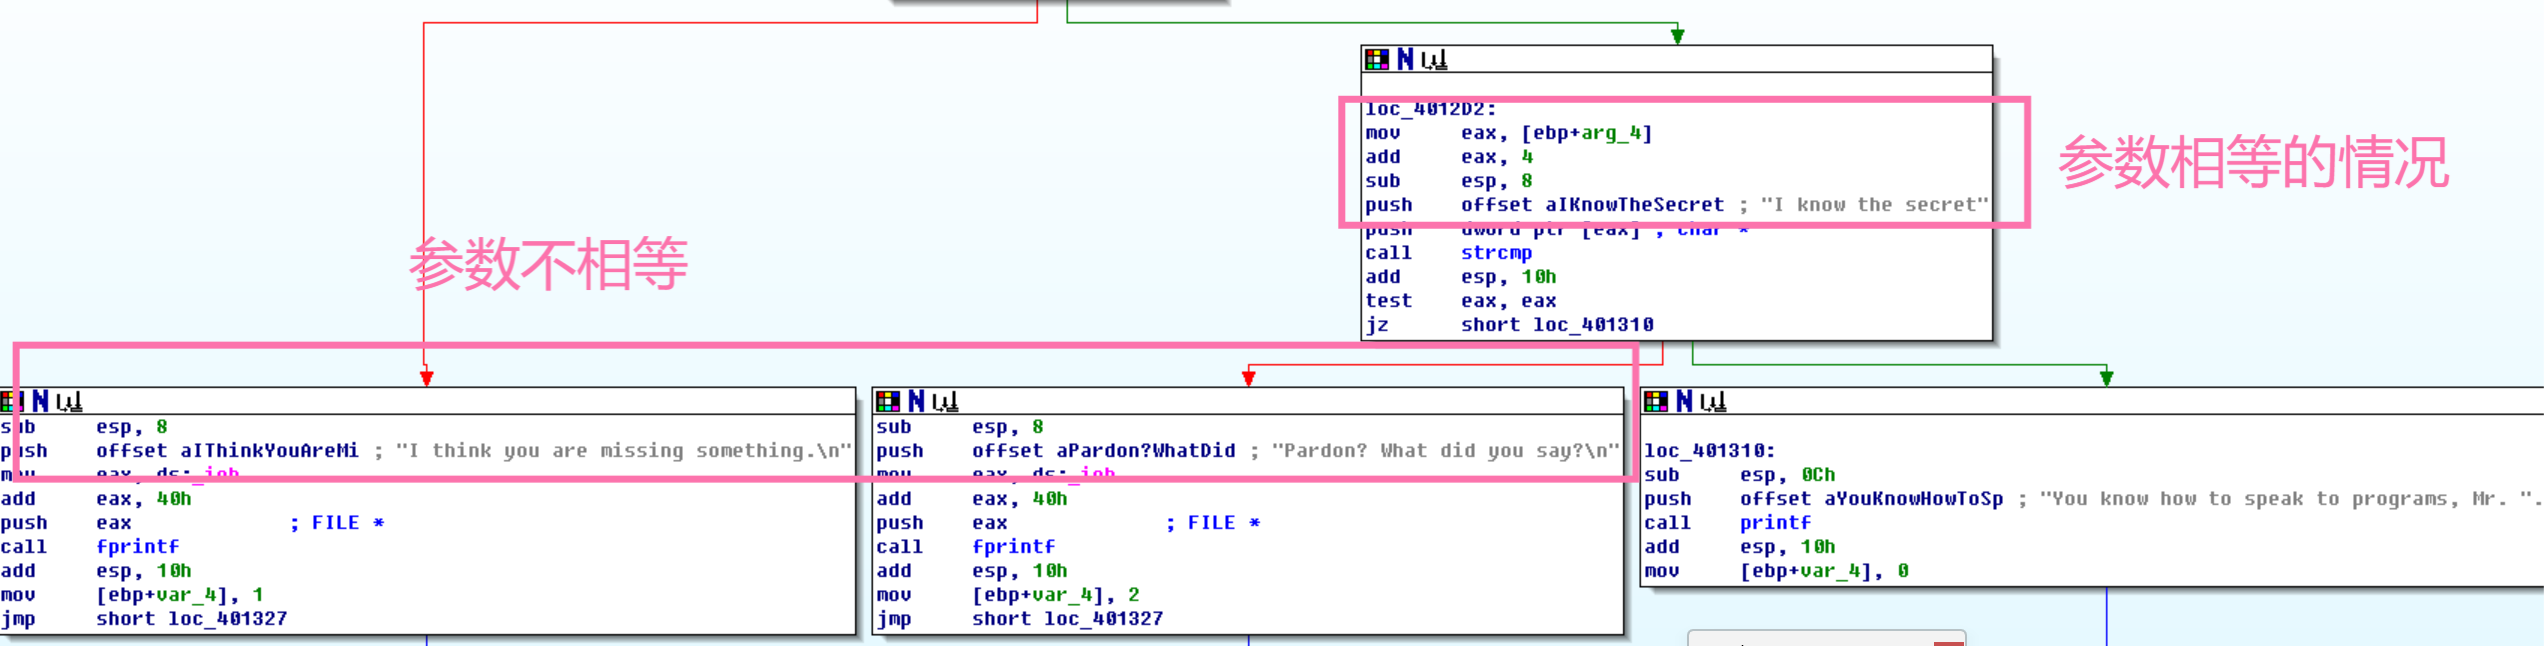
Task: Select the 'mov eax, [ebp+arg_4]' instruction
Action: coord(1509,133)
